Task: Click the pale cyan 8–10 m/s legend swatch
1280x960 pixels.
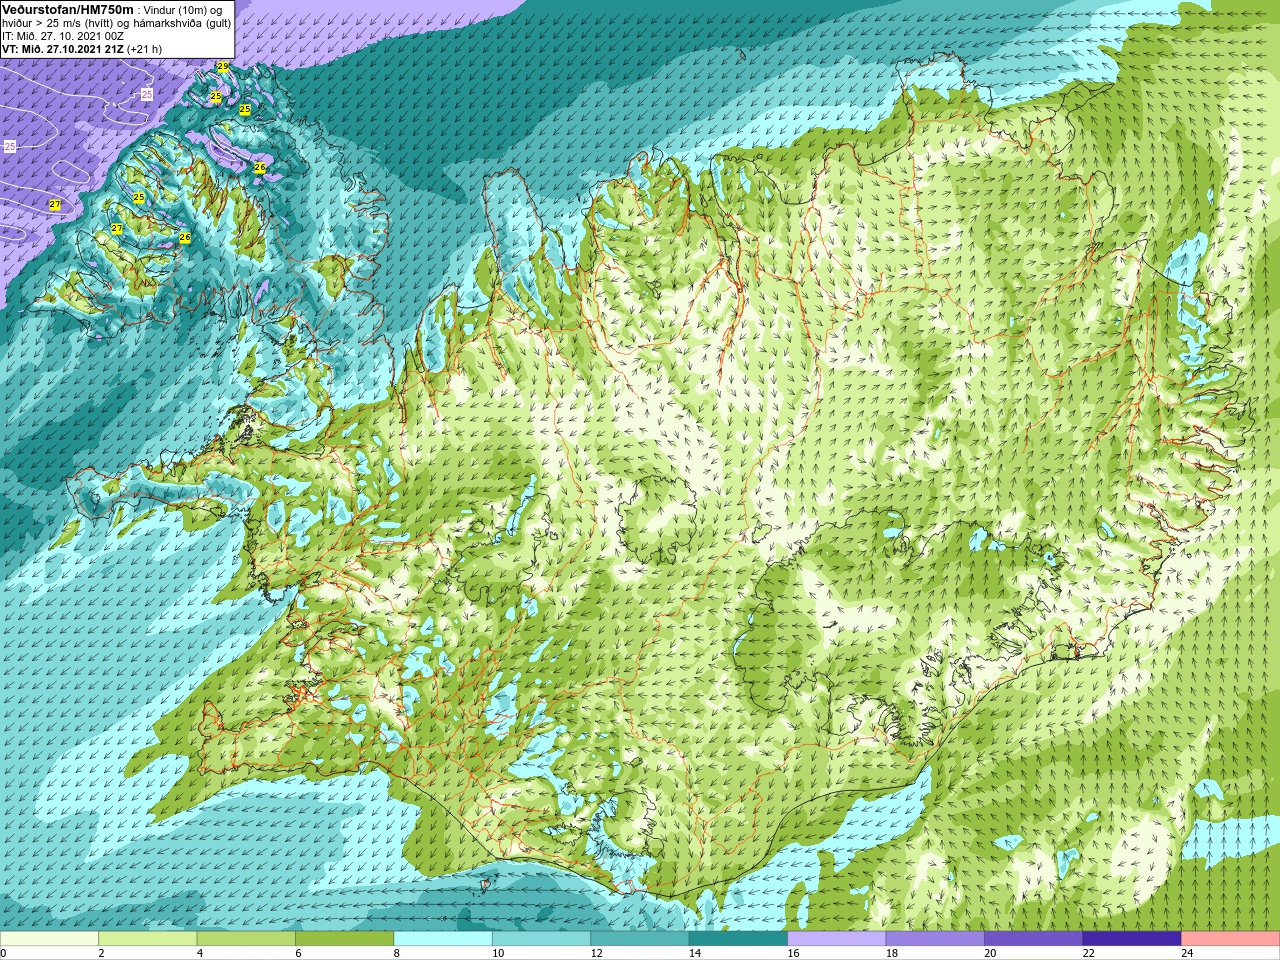Action: [x=443, y=939]
